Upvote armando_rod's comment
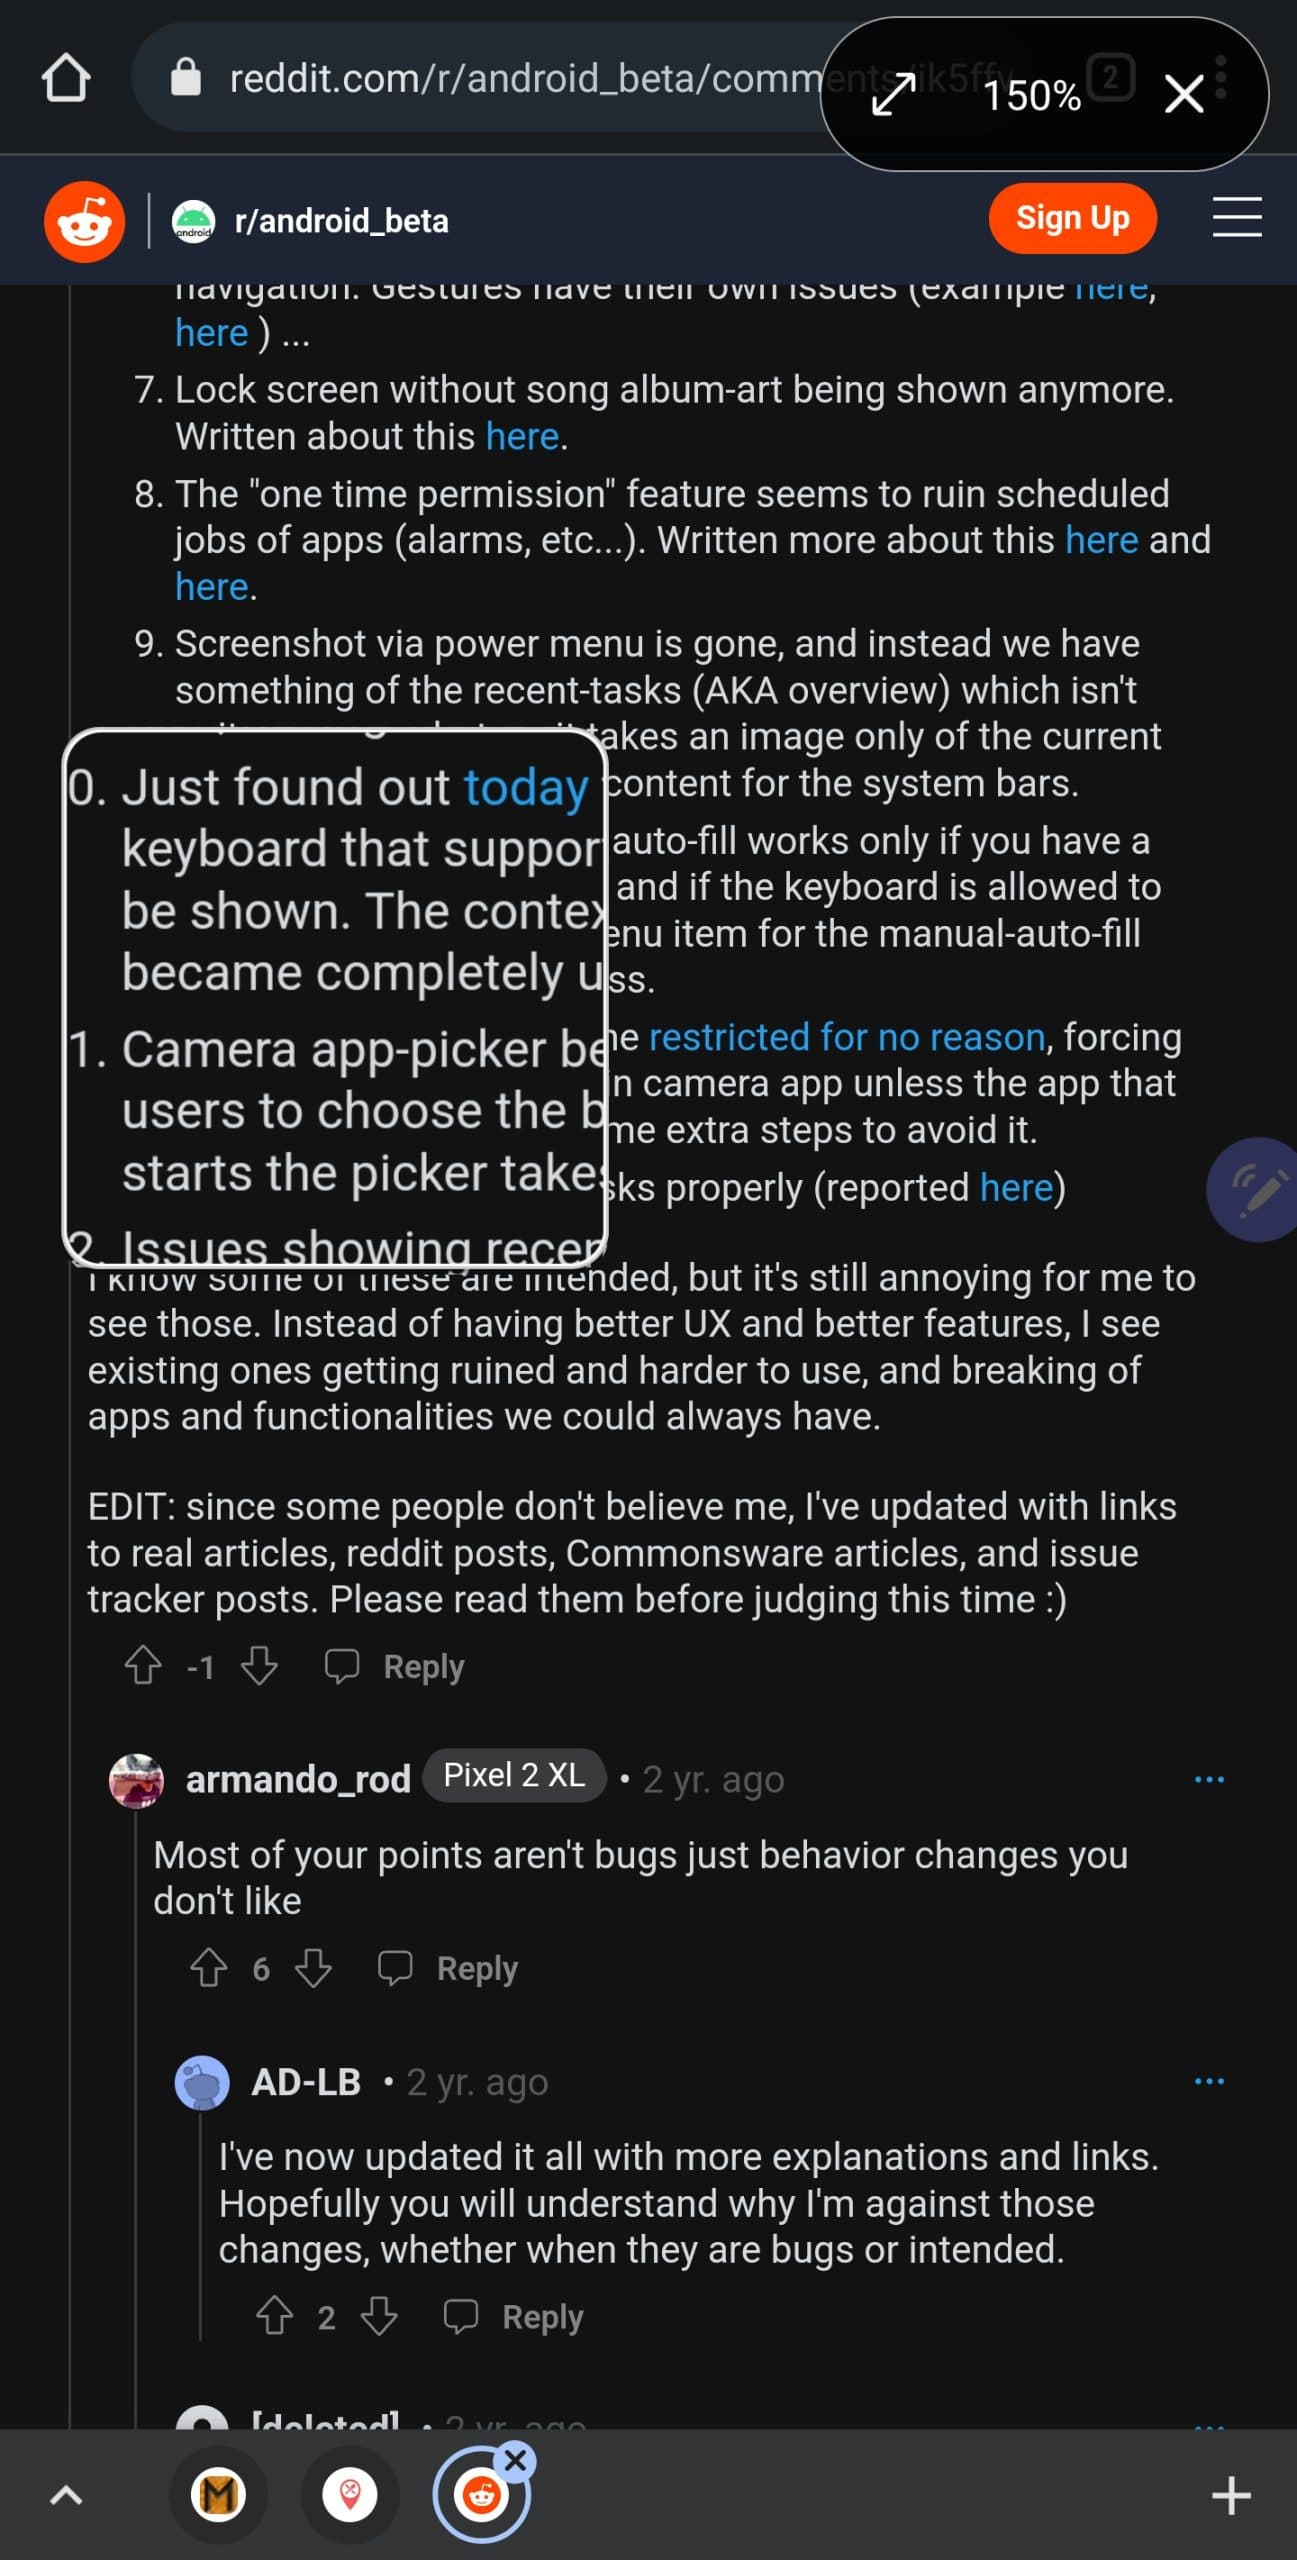Image resolution: width=1297 pixels, height=2560 pixels. (209, 1968)
